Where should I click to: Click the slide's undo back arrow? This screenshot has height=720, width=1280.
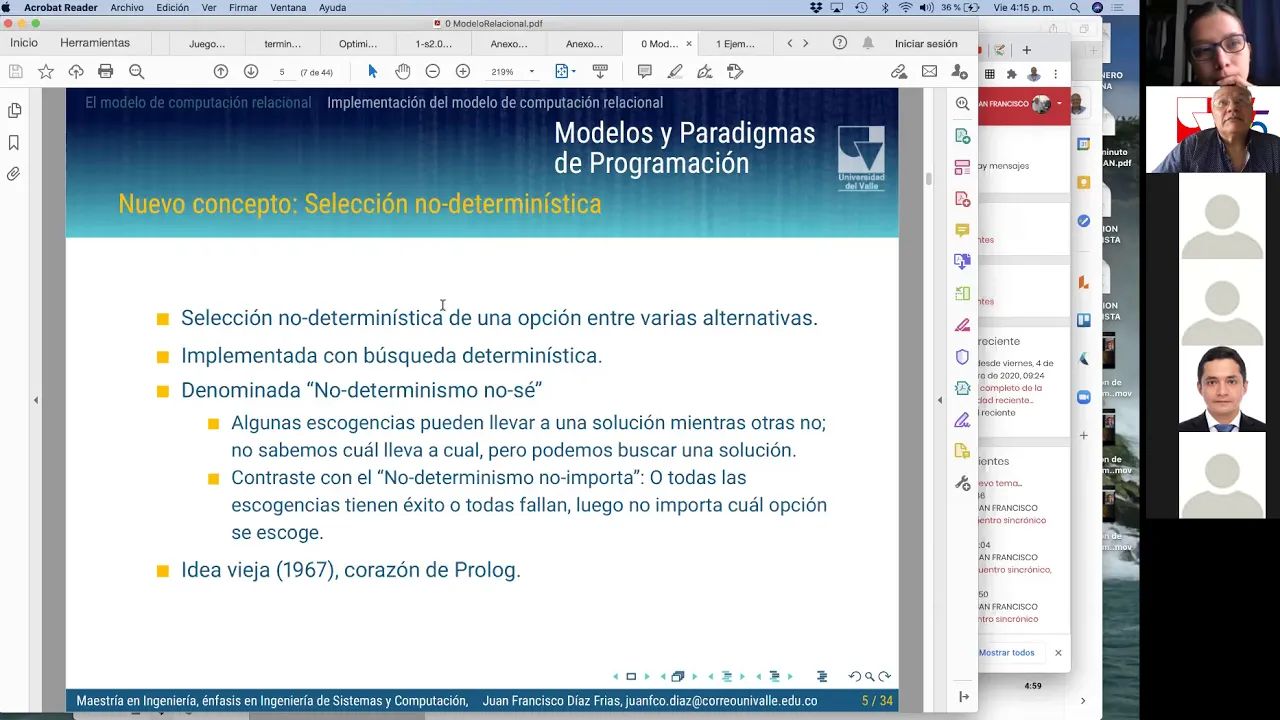(854, 677)
